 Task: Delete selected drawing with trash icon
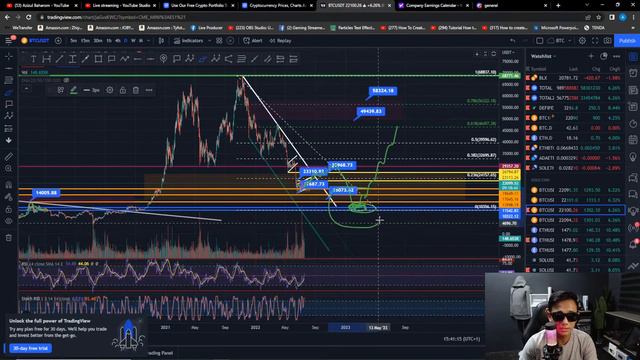[136, 90]
